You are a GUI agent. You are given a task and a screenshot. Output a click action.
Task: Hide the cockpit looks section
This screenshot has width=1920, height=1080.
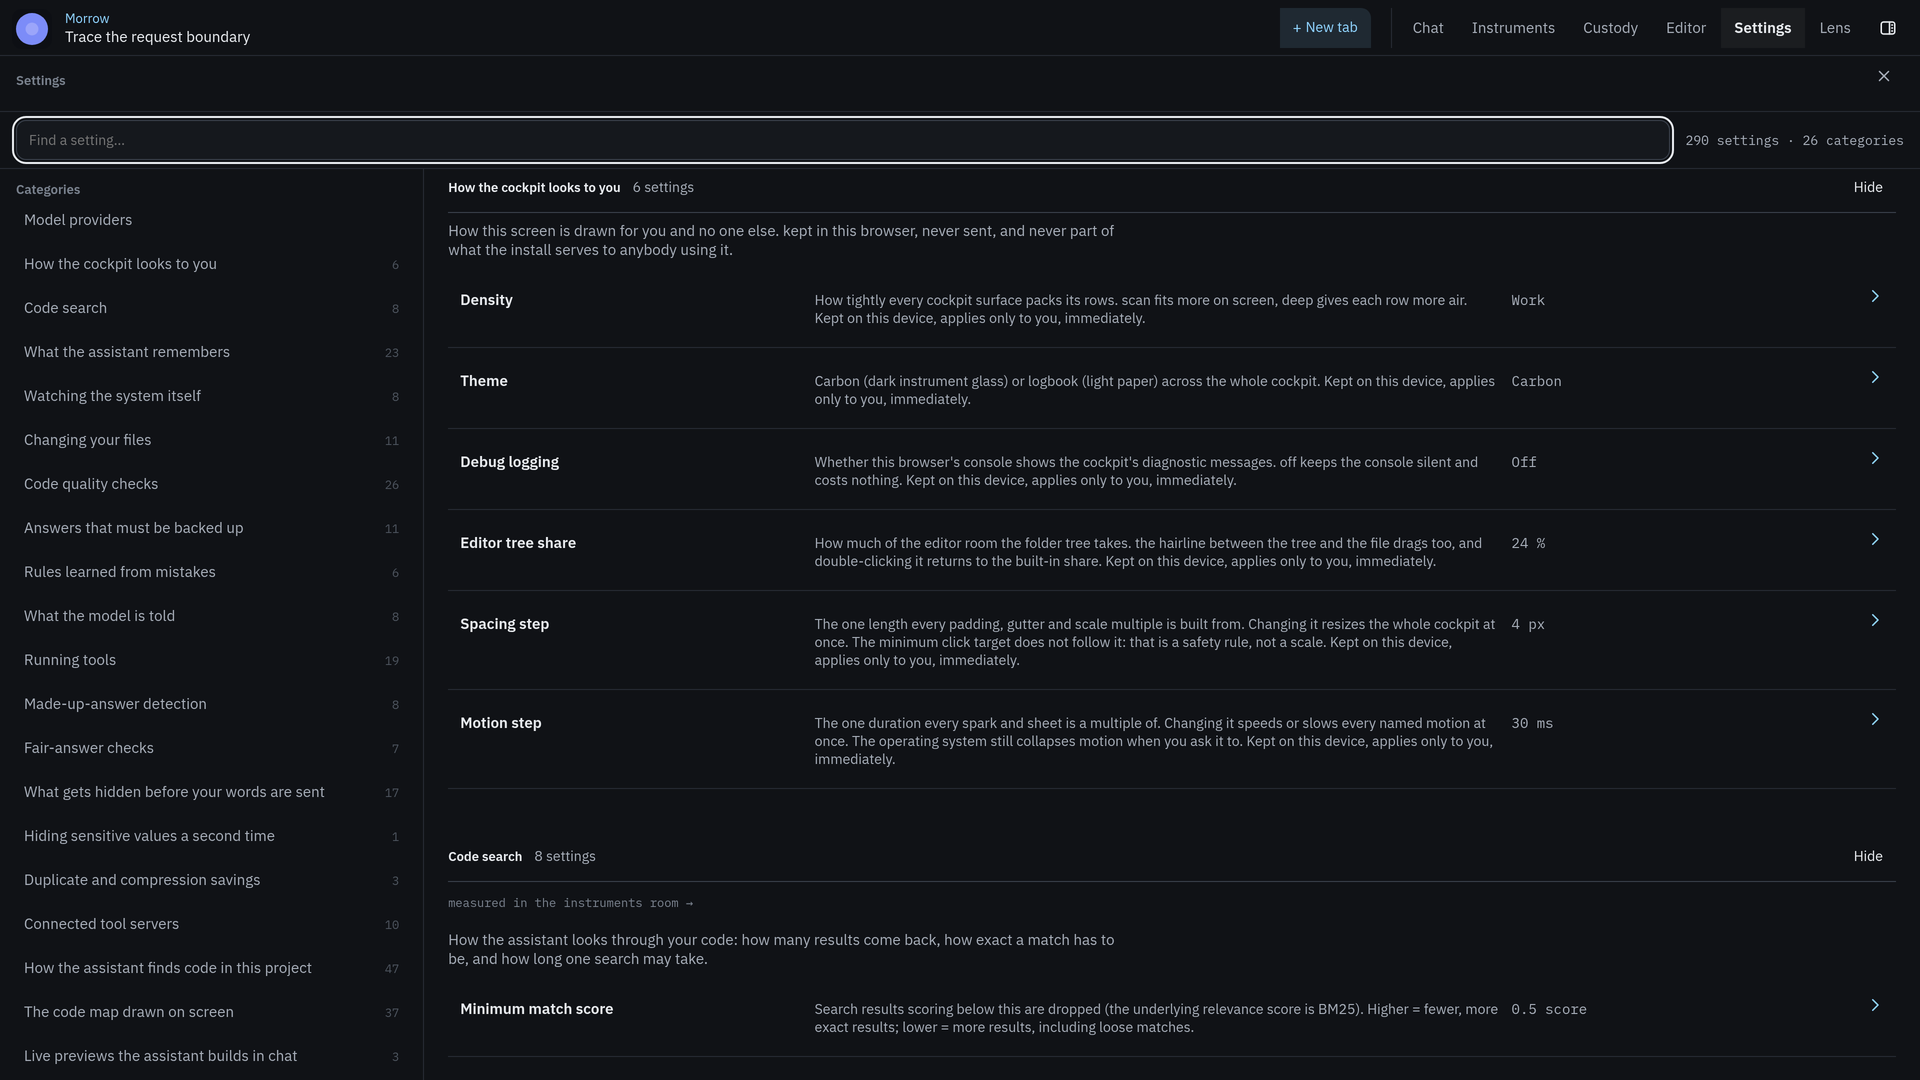click(1868, 187)
